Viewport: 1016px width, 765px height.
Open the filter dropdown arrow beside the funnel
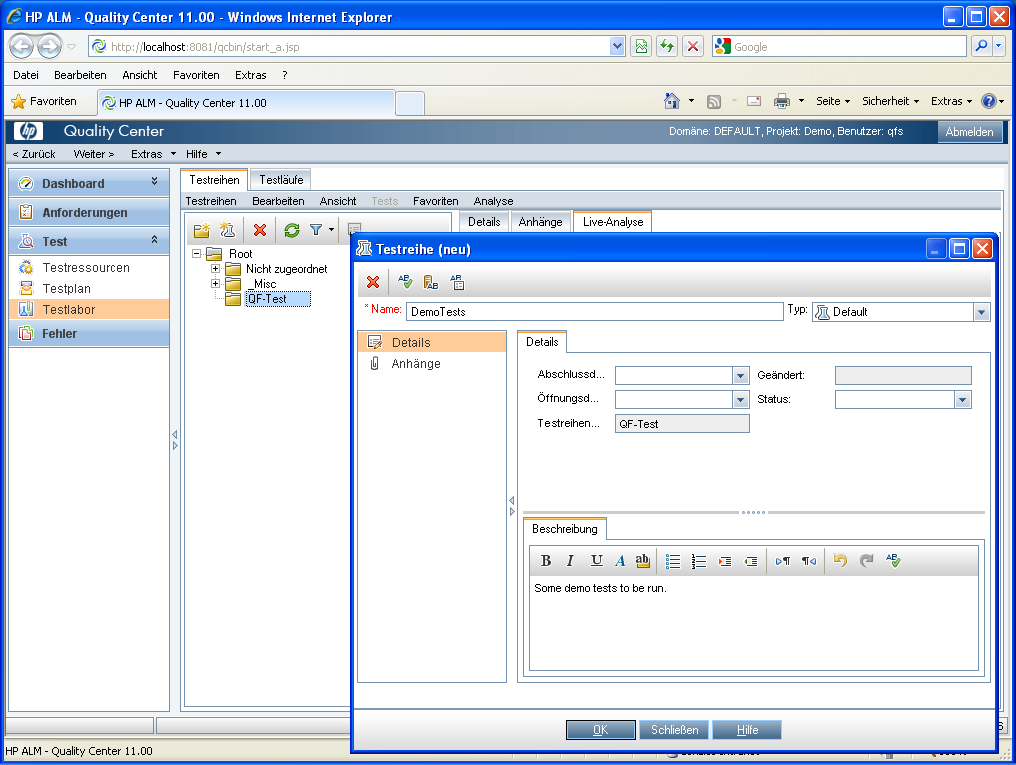[331, 230]
